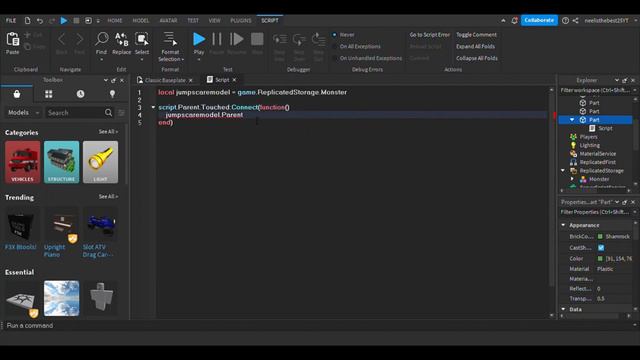This screenshot has width=640, height=360.
Task: Toggle the CastShadow checkbox
Action: coord(601,248)
